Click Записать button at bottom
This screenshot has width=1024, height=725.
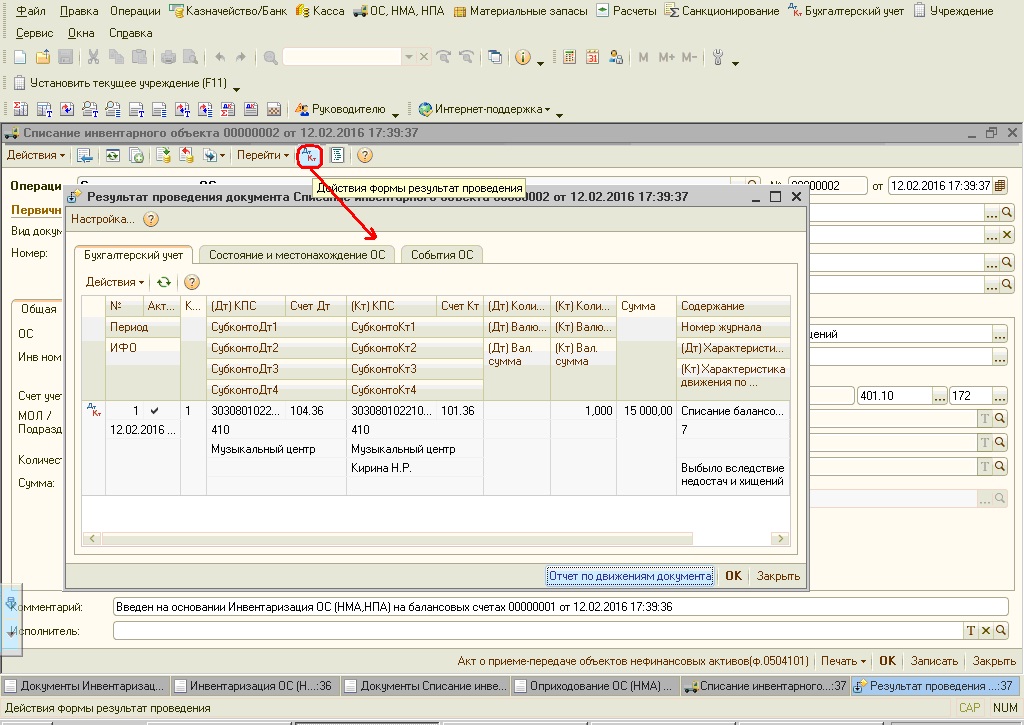pyautogui.click(x=934, y=661)
